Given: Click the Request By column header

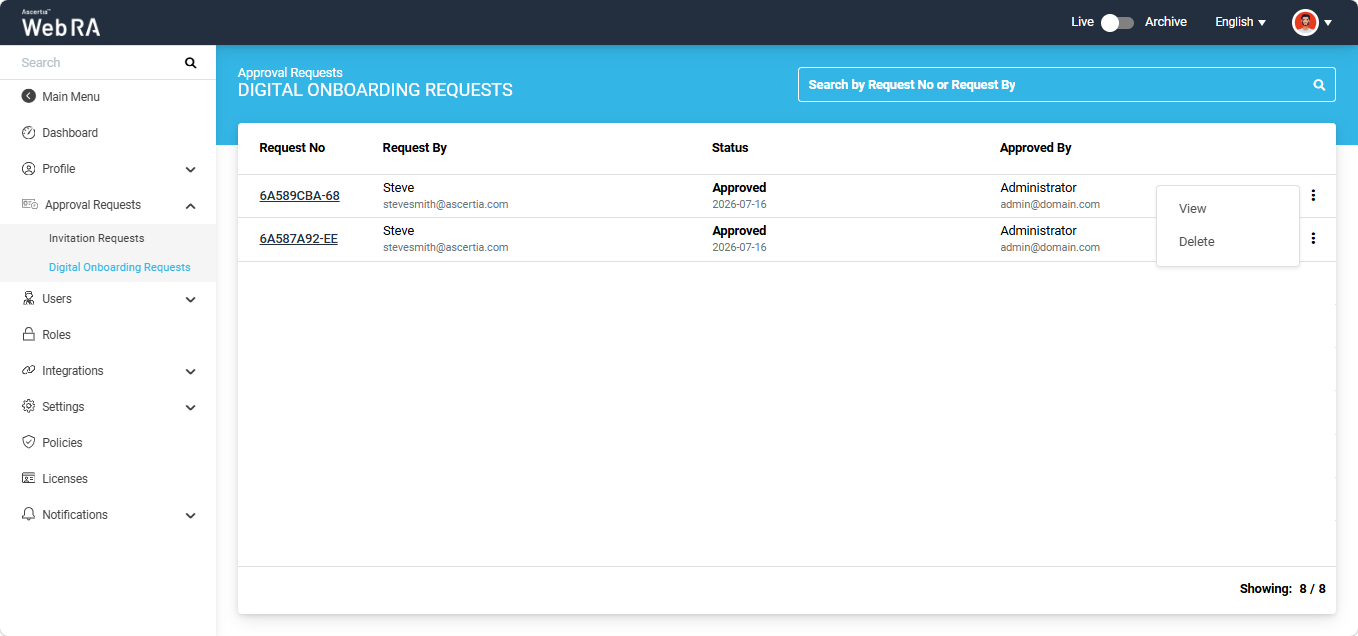Looking at the screenshot, I should 415,148.
